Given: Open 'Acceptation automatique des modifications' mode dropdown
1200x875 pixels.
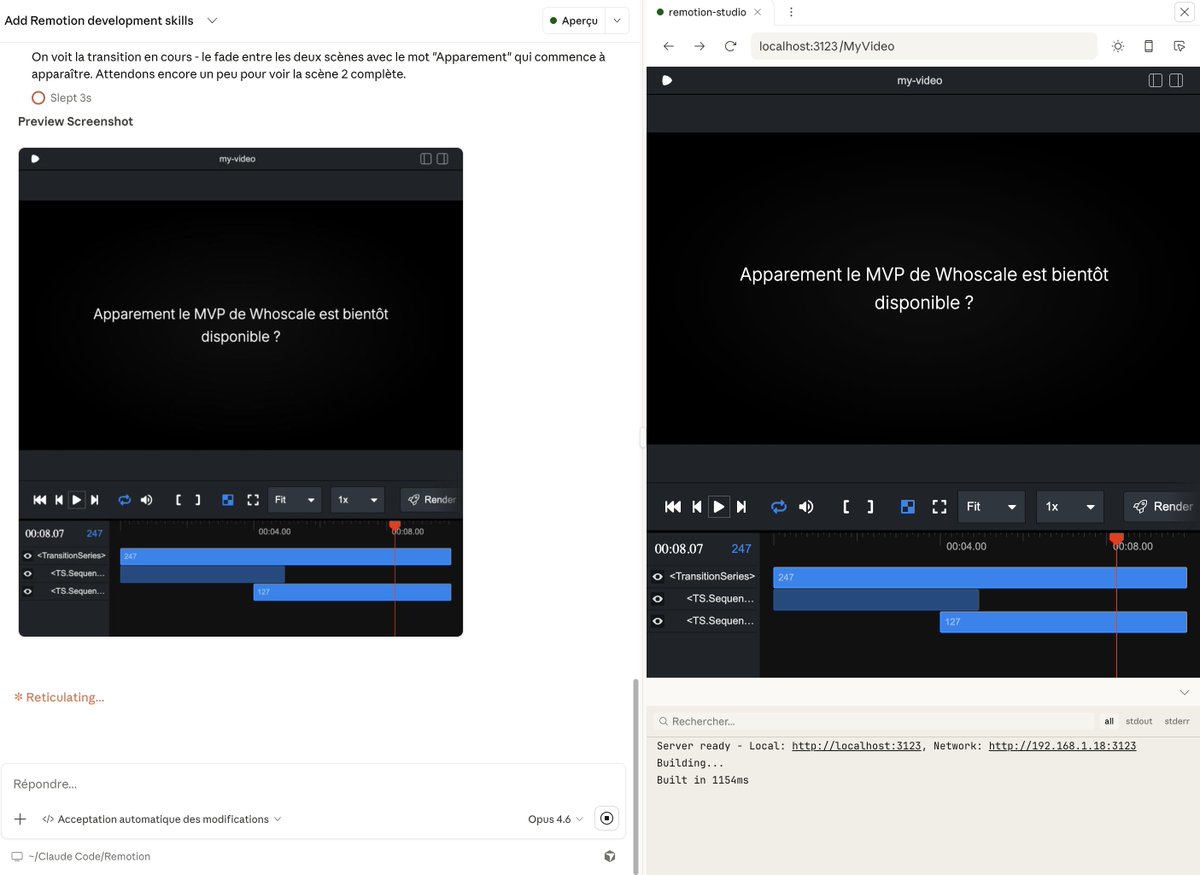Looking at the screenshot, I should [x=162, y=819].
